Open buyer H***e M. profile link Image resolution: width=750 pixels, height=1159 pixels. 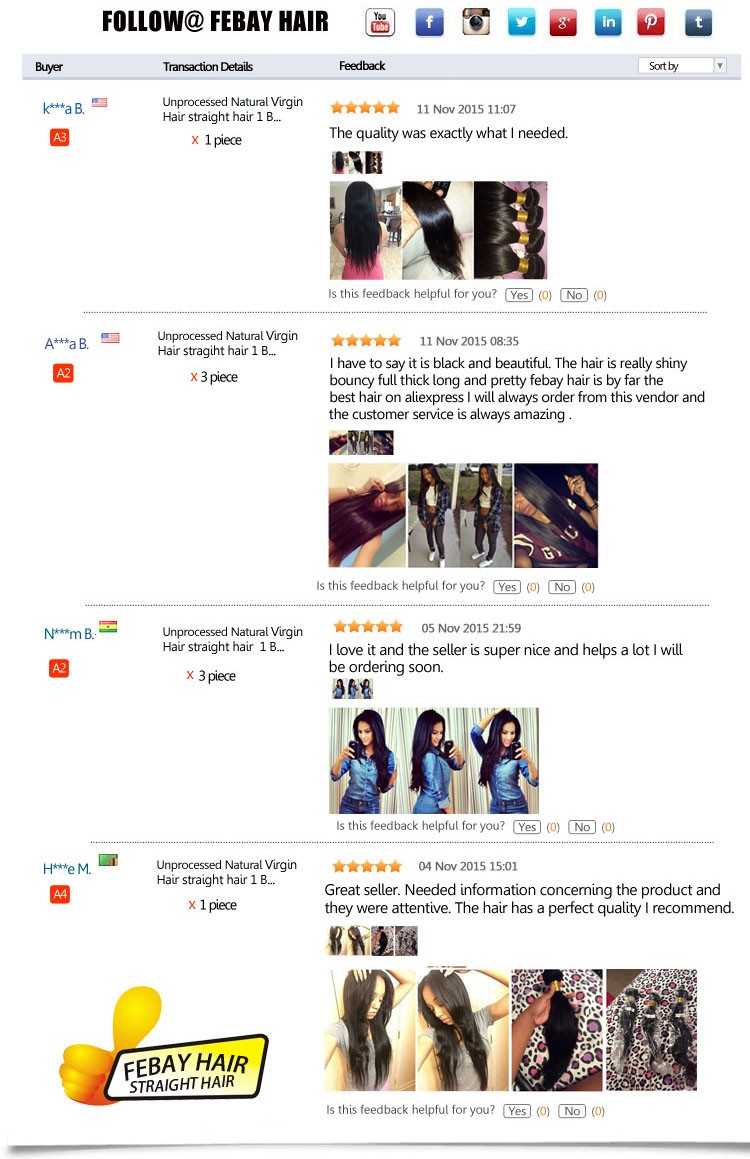[67, 869]
